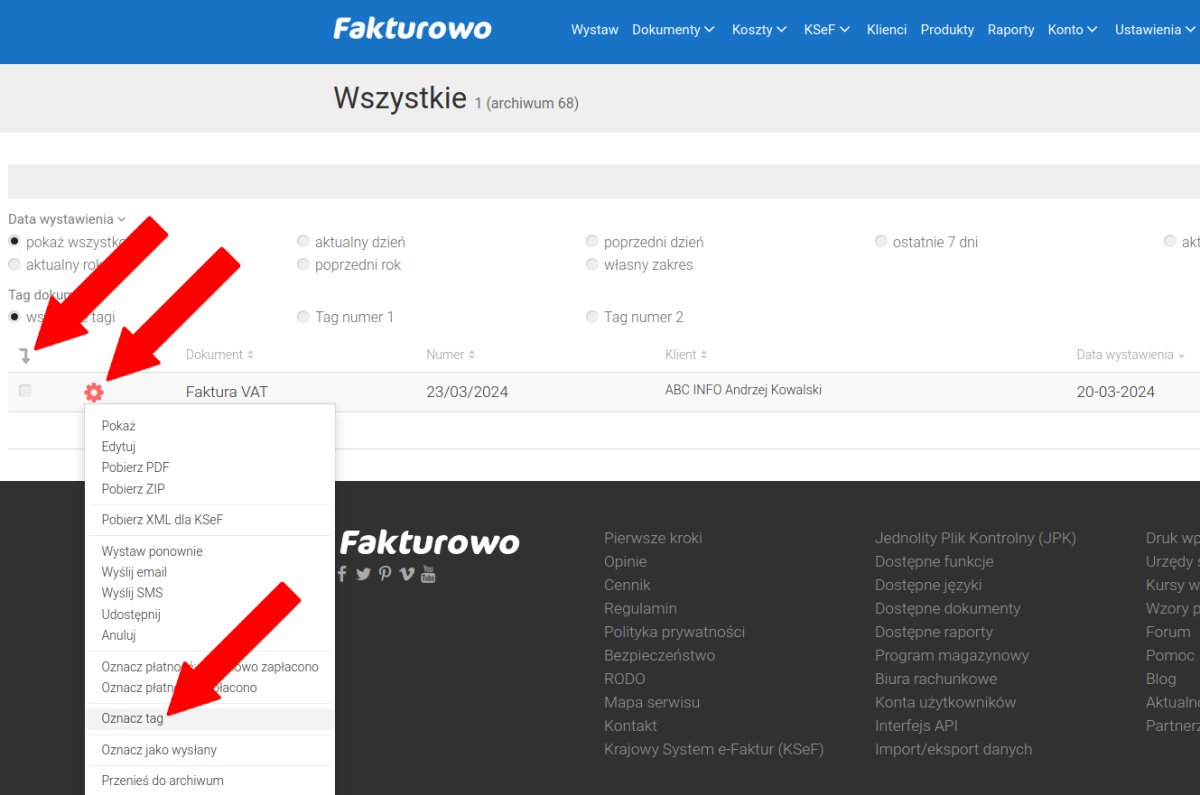
Task: Sort the table by the Numer column
Action: point(451,355)
